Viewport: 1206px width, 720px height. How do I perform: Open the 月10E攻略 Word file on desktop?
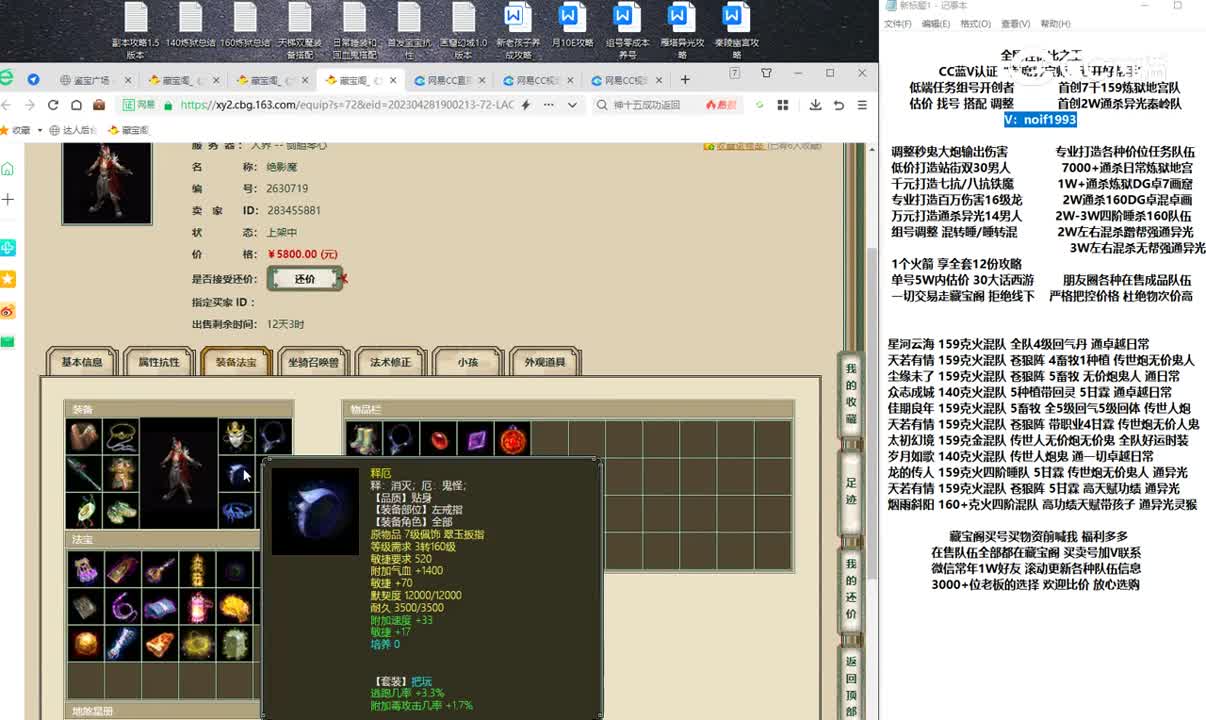570,31
